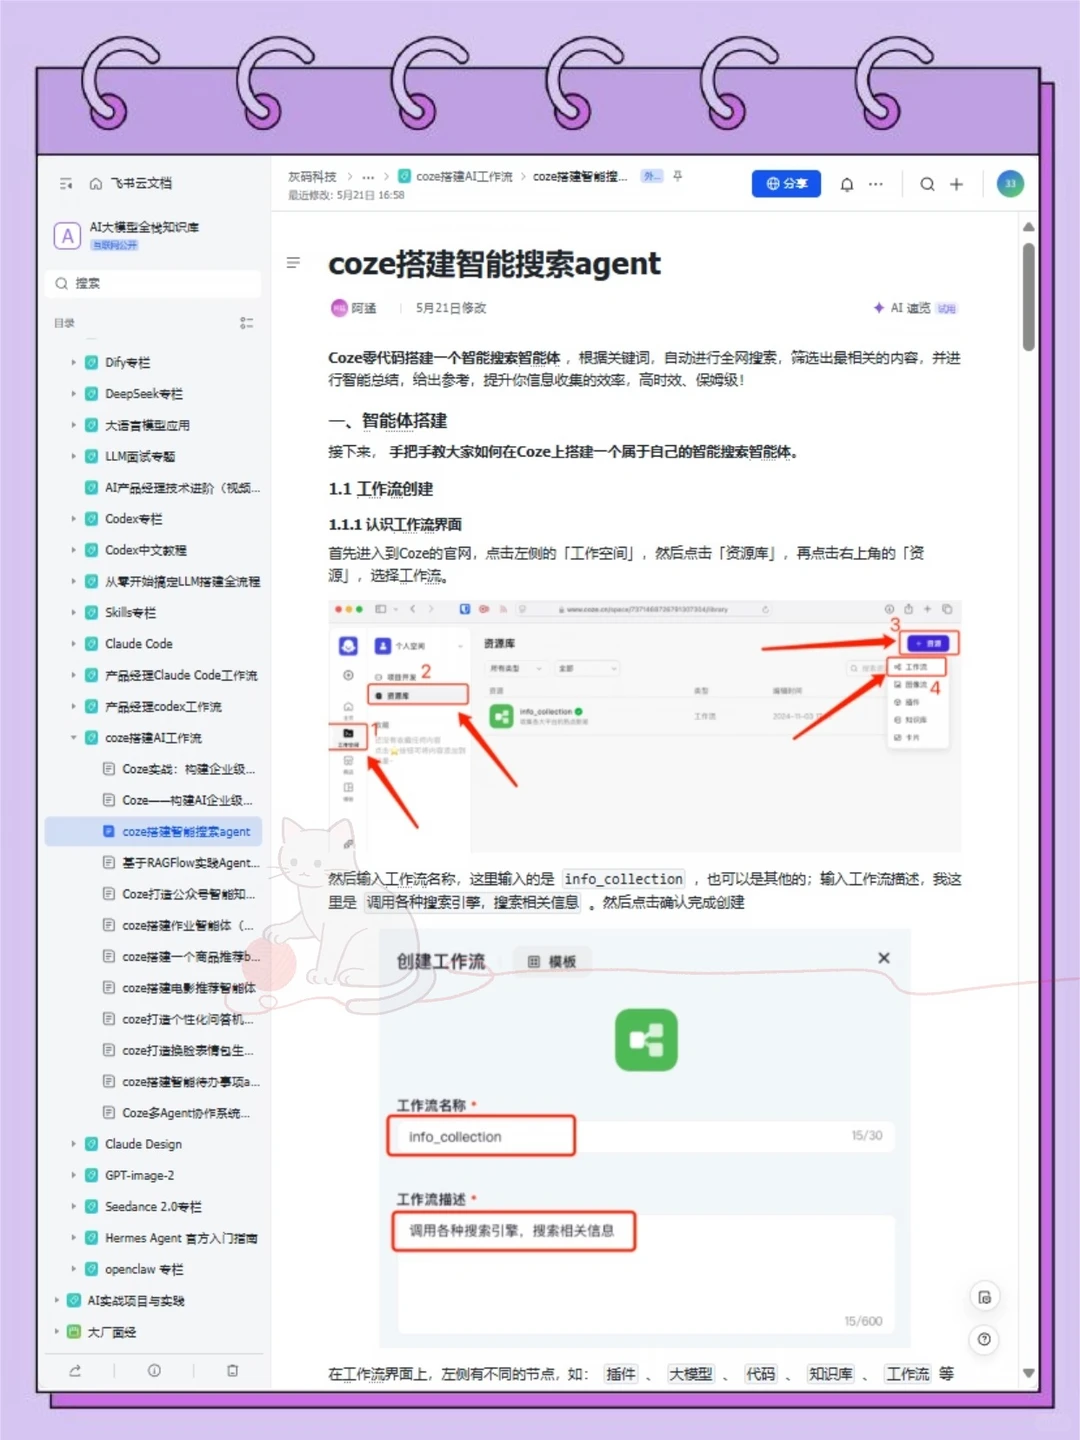Click the 模板 tab in 创建工作流 image
Image resolution: width=1080 pixels, height=1440 pixels.
pos(552,962)
